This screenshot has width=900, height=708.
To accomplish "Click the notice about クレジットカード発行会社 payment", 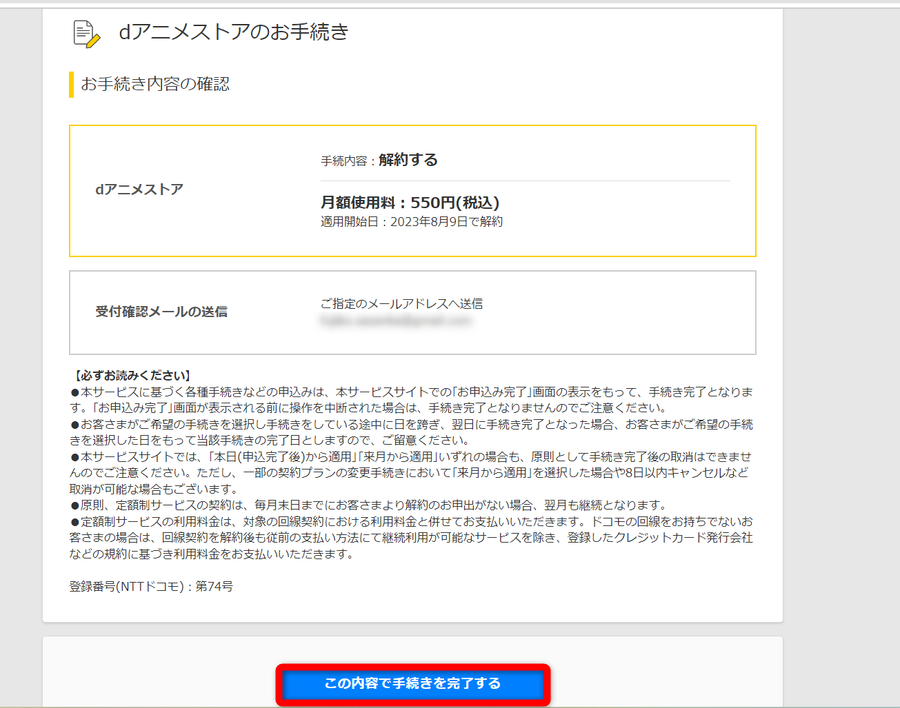I will click(412, 538).
